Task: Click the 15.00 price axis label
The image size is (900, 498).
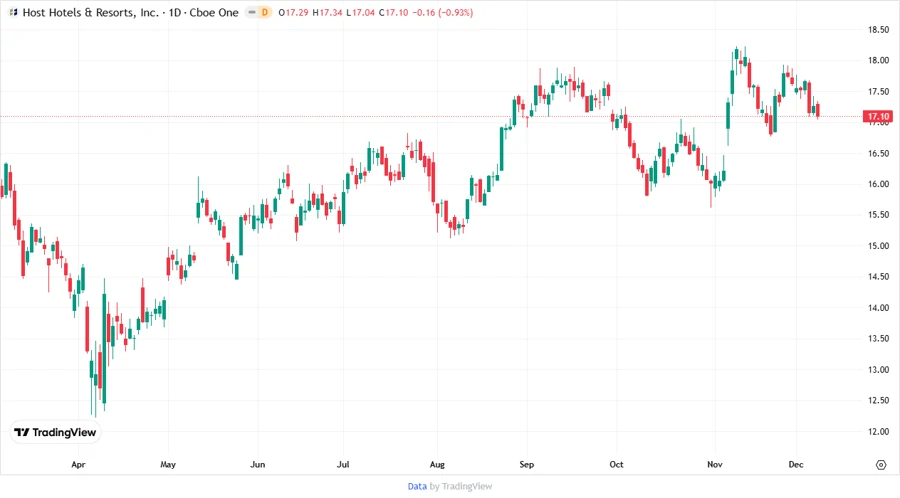Action: point(878,246)
